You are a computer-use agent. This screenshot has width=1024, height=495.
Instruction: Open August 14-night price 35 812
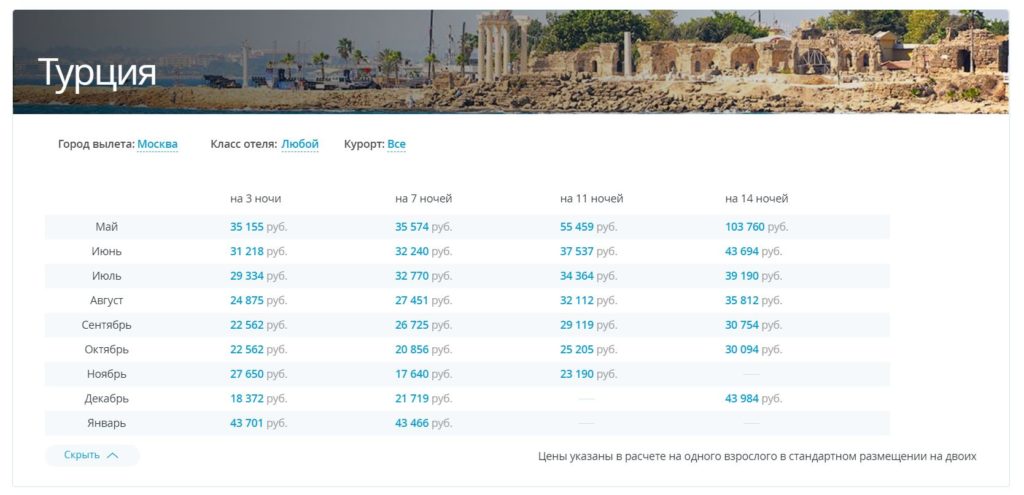tap(742, 300)
